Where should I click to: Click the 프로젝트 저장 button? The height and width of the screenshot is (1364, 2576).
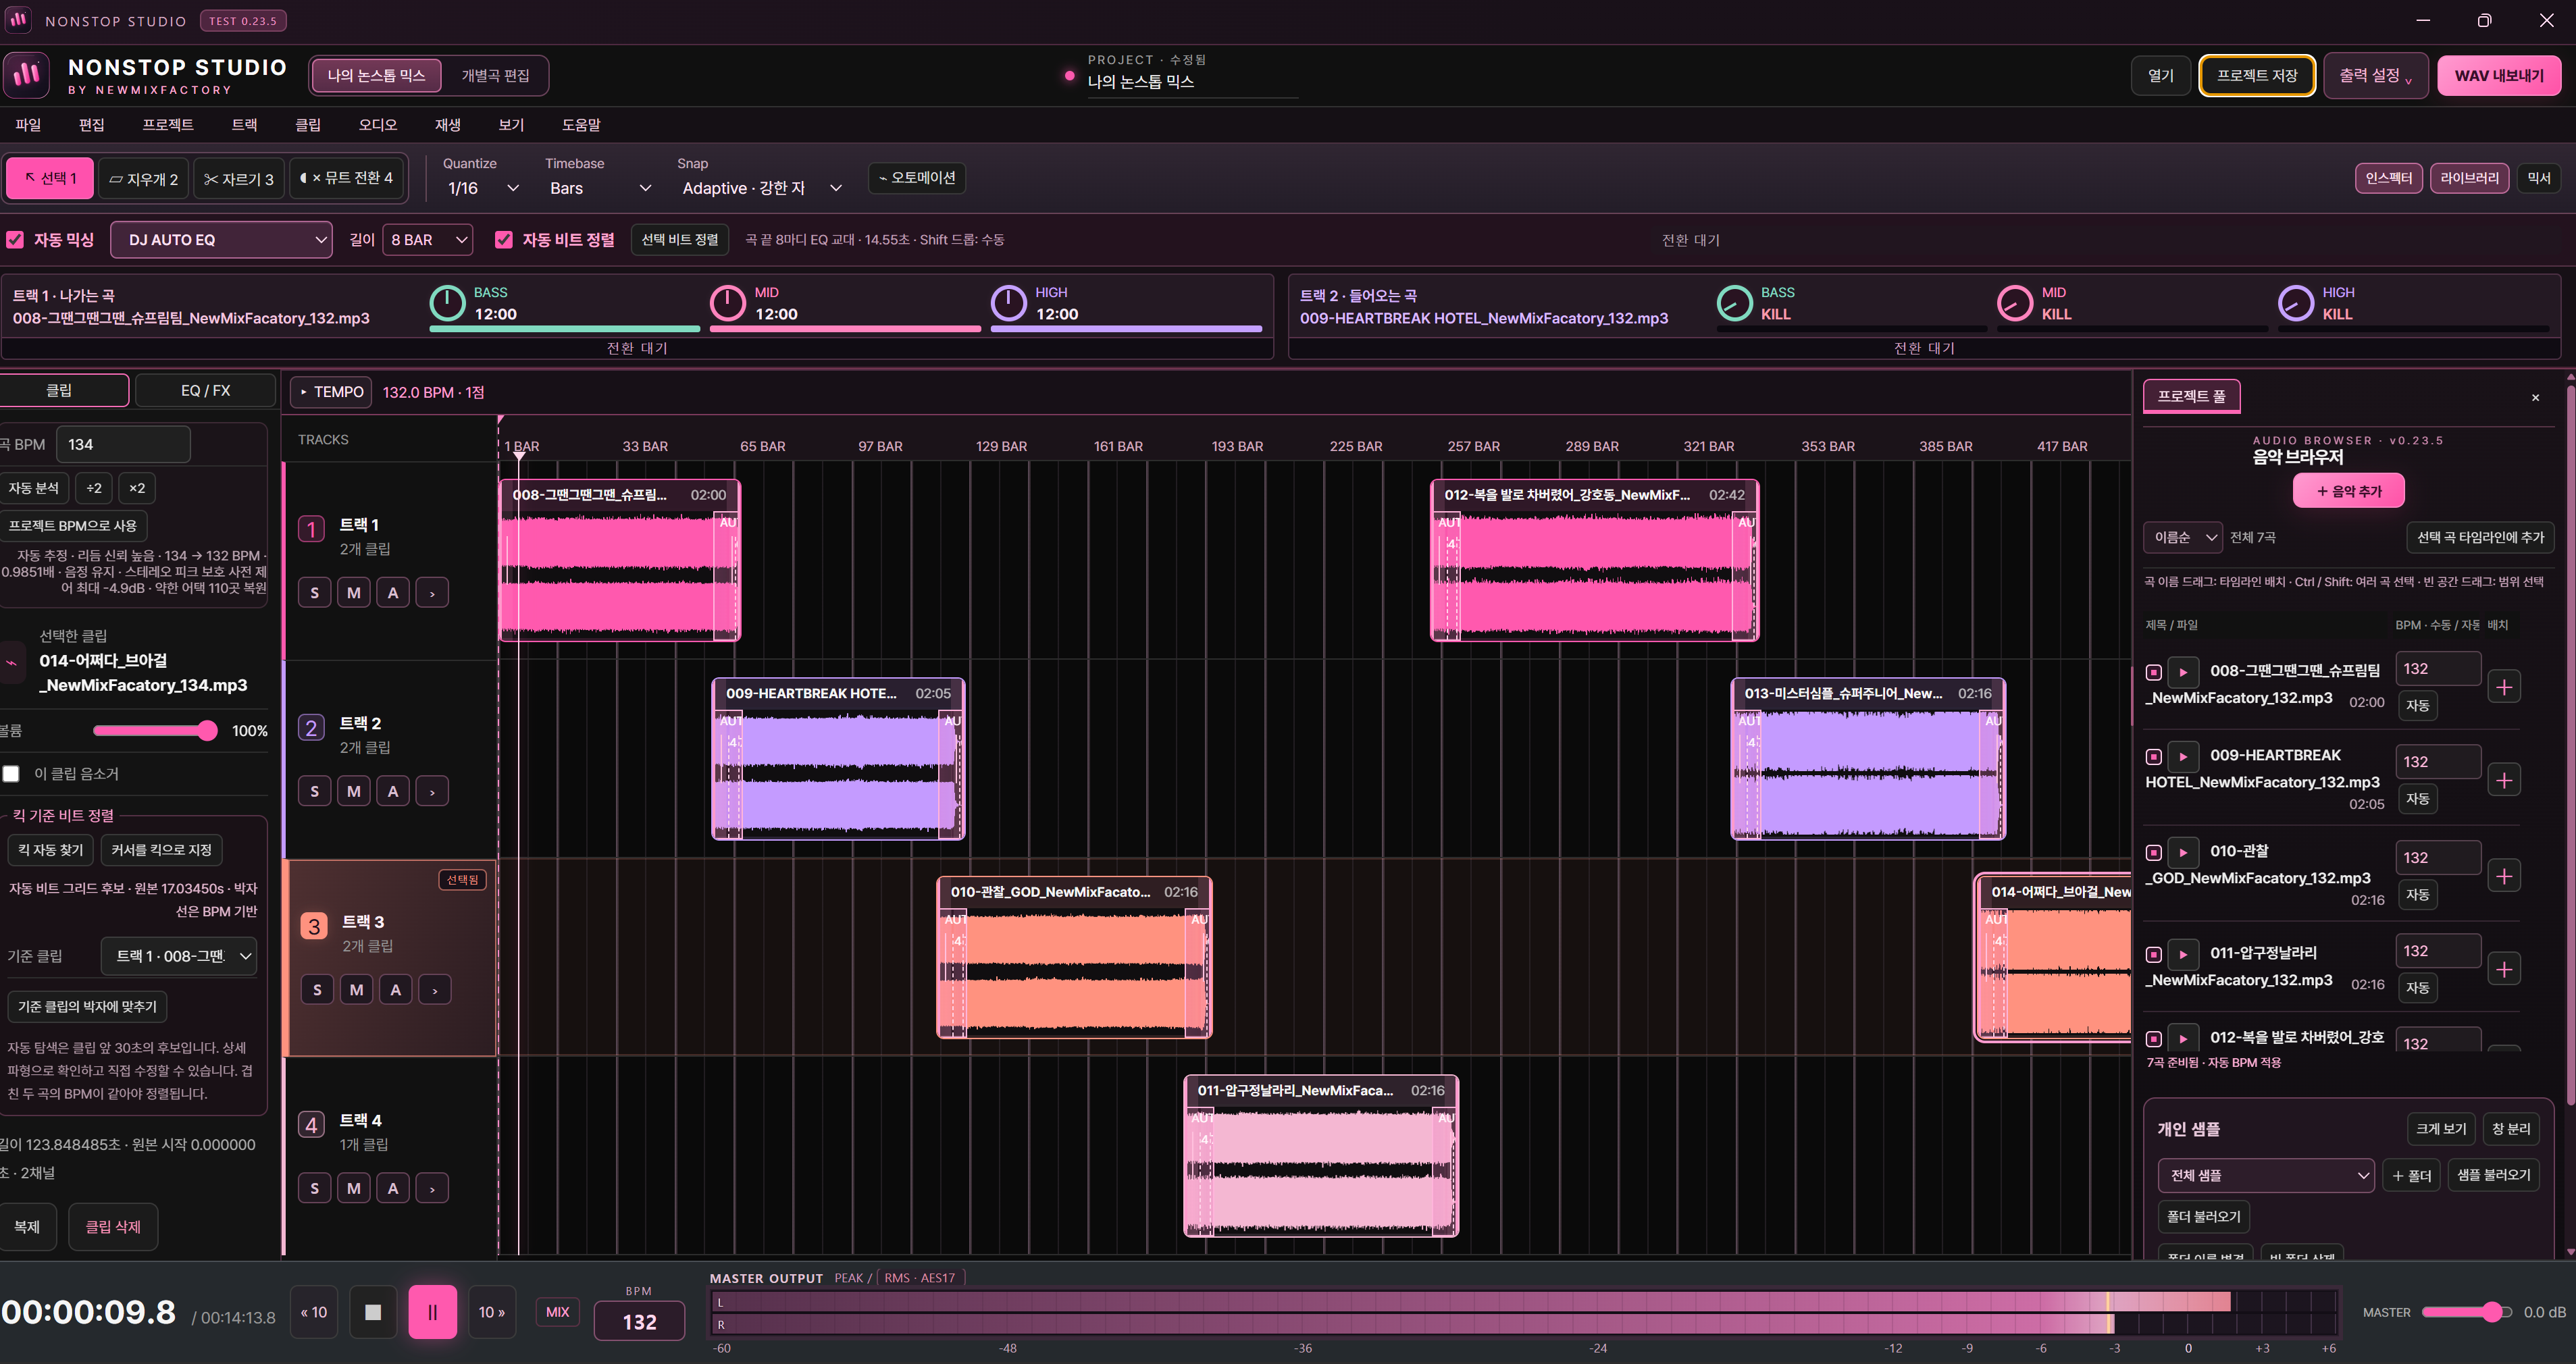point(2256,75)
